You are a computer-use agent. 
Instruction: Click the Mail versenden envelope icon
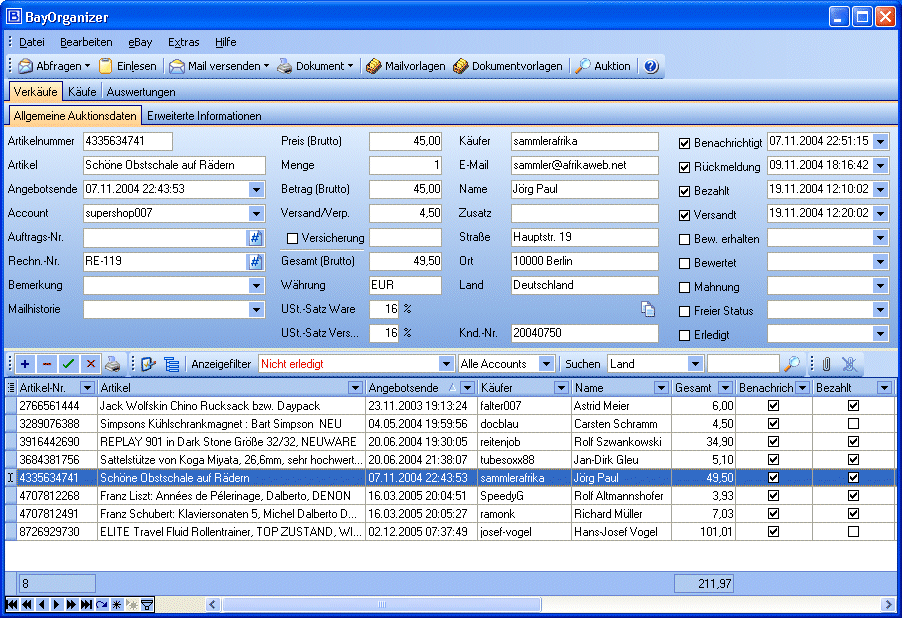pyautogui.click(x=177, y=66)
